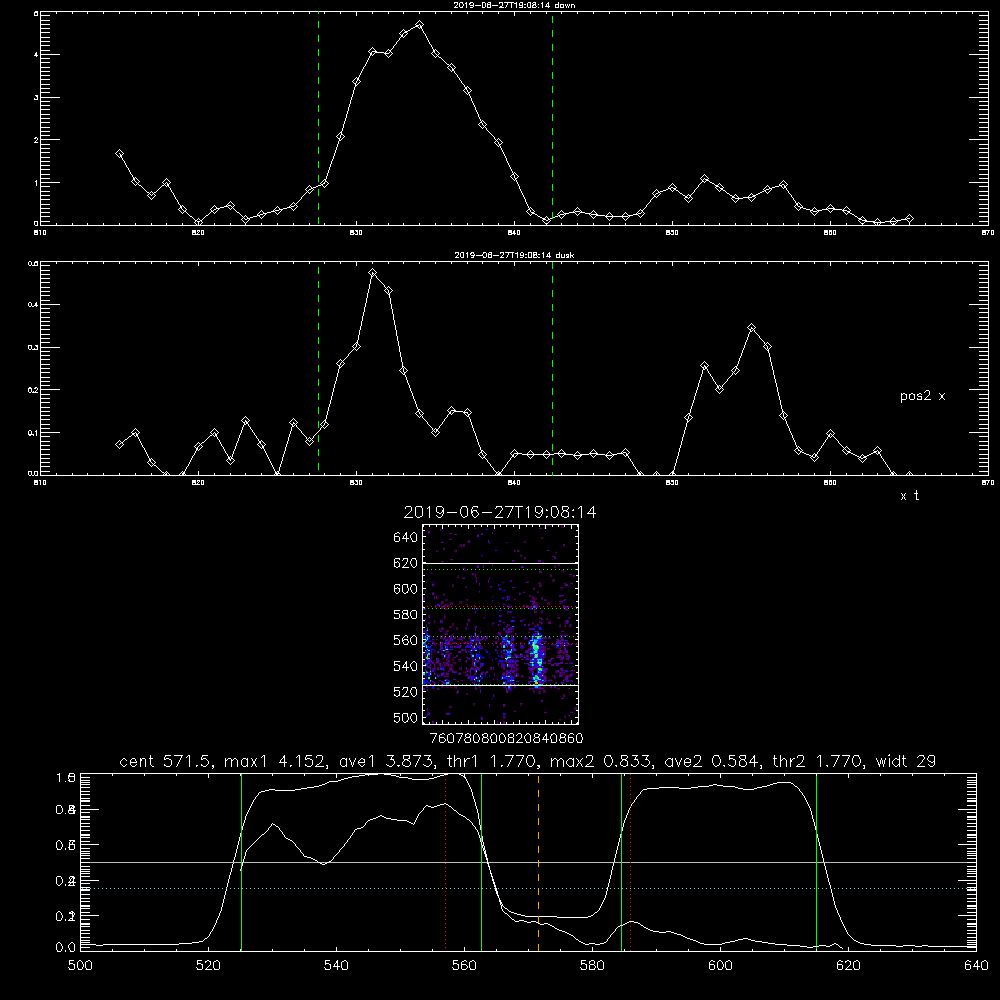
Task: Click the '580' x-axis label of bottom plot
Action: point(592,966)
